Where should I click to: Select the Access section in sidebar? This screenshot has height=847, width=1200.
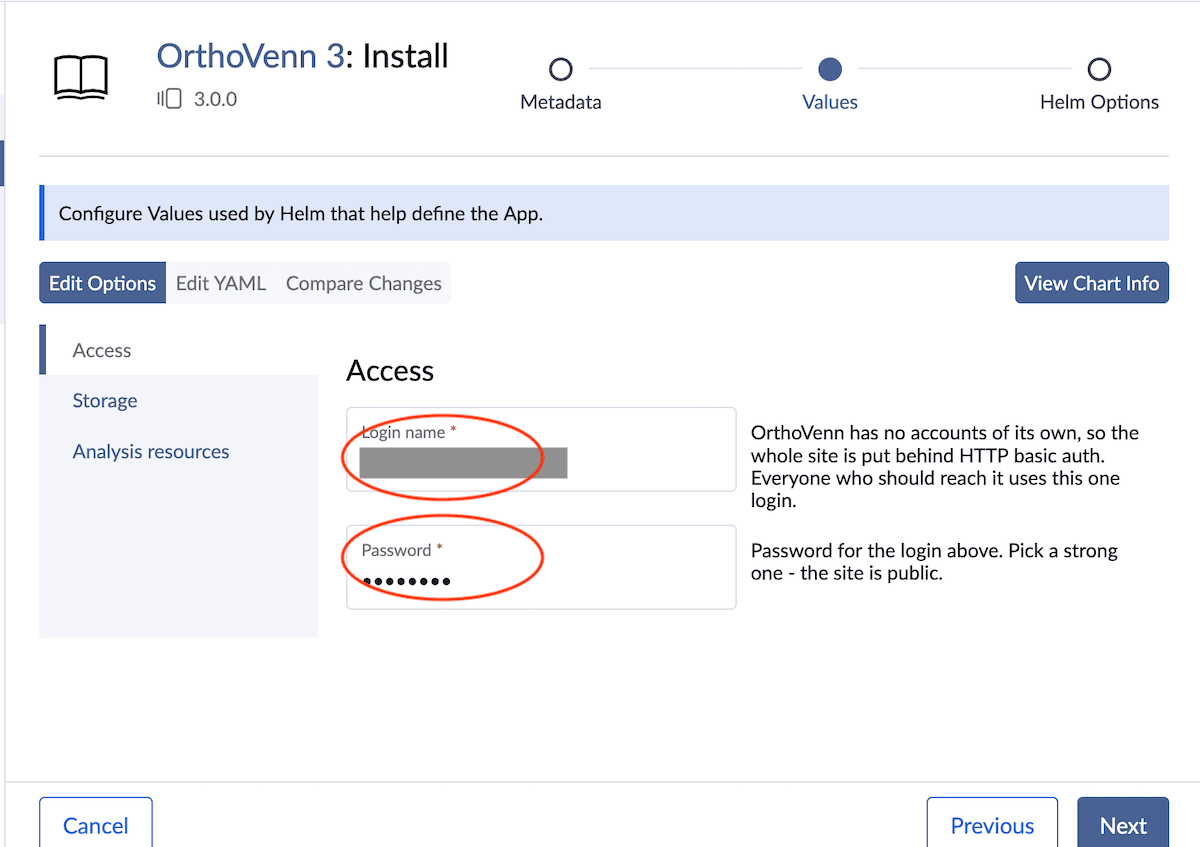click(x=179, y=350)
